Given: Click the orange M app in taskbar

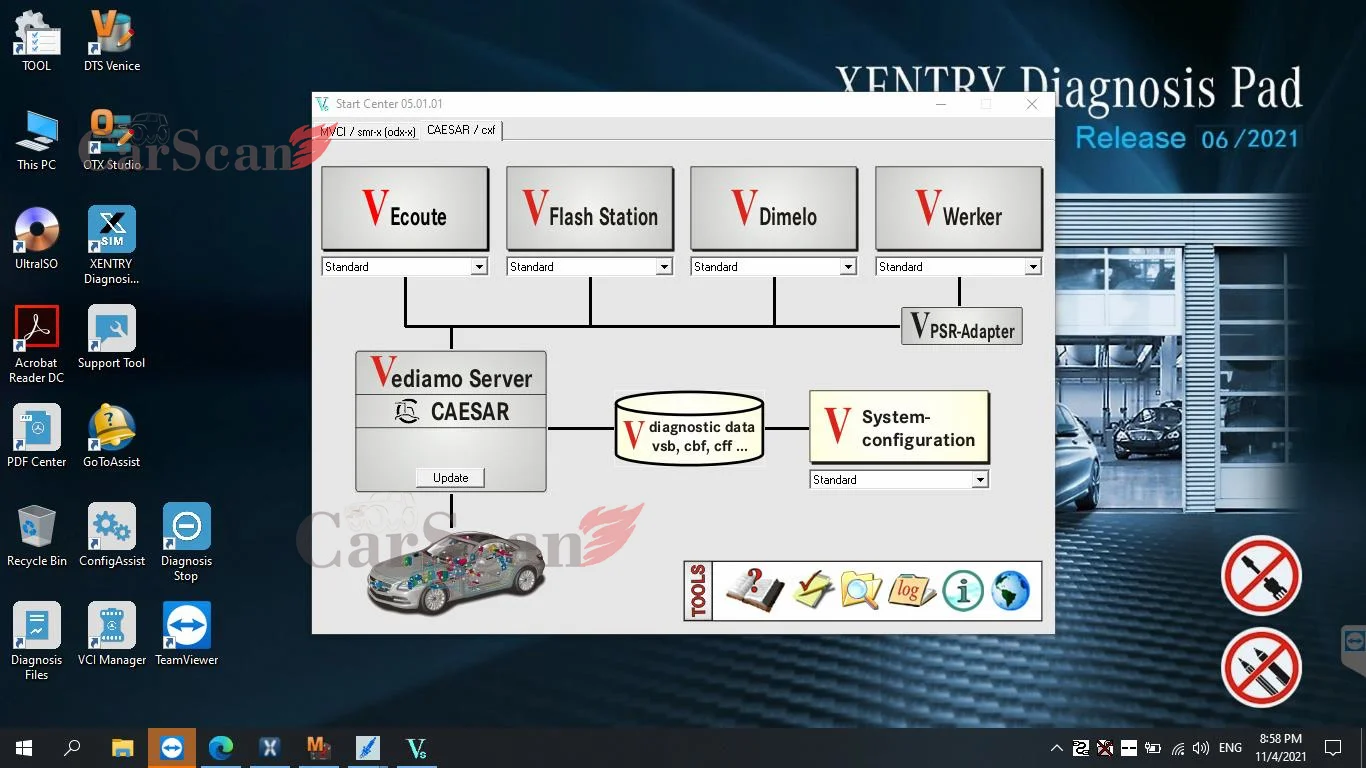Looking at the screenshot, I should (319, 748).
